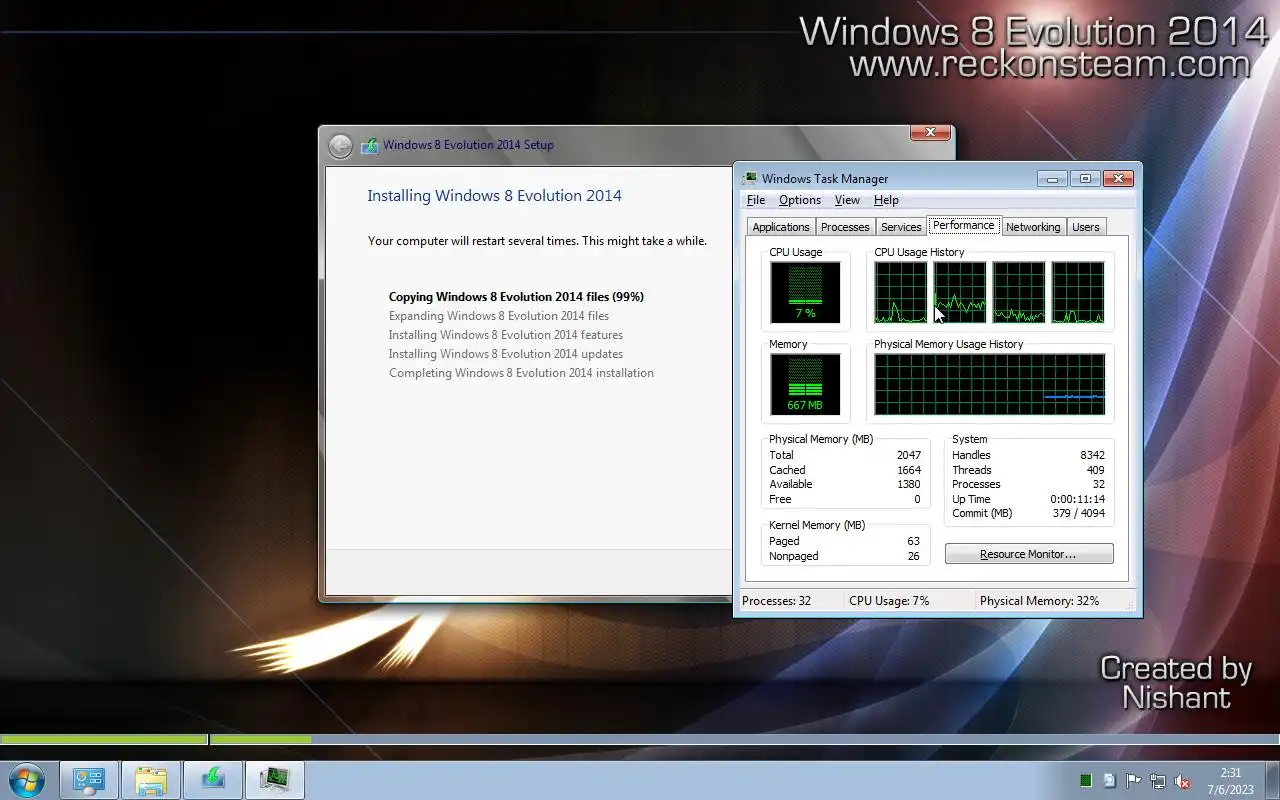Switch to the Networking tab
The image size is (1280, 800).
click(x=1033, y=227)
